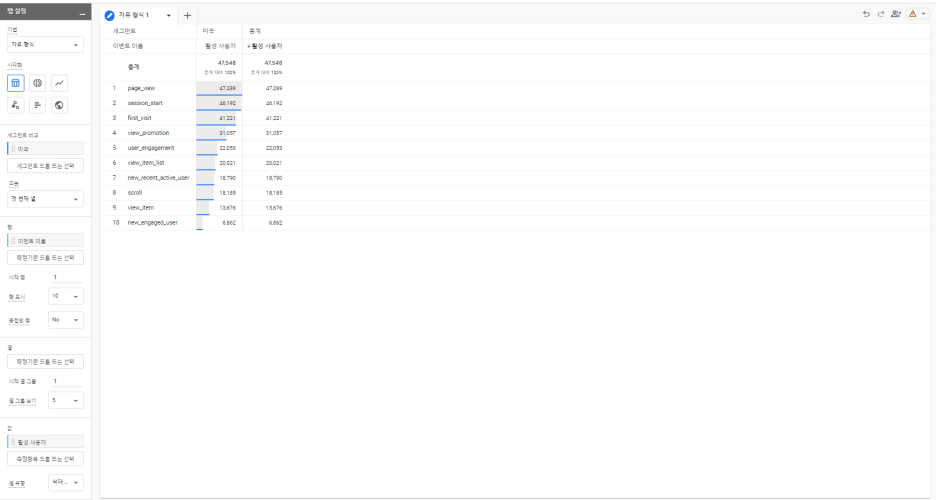Click the 이벤트 이름 row dimension chip
The image size is (936, 500).
click(45, 241)
